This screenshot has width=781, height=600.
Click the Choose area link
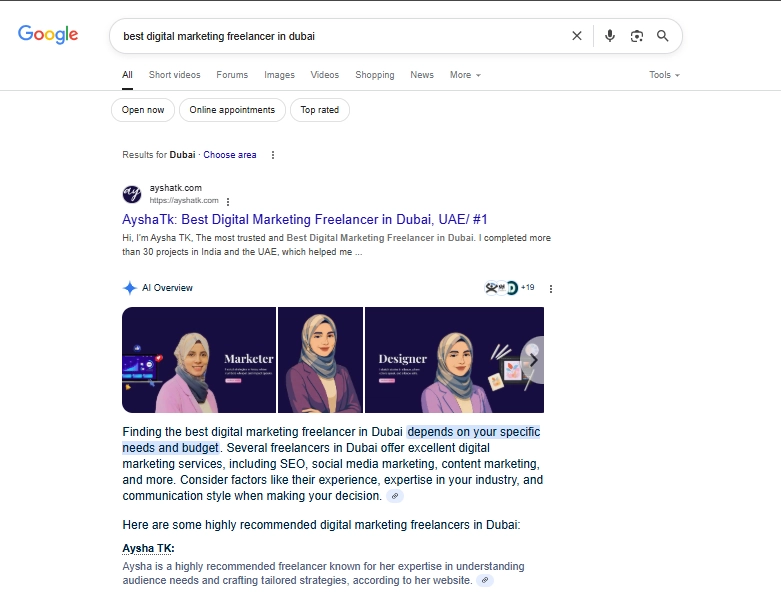(x=230, y=155)
